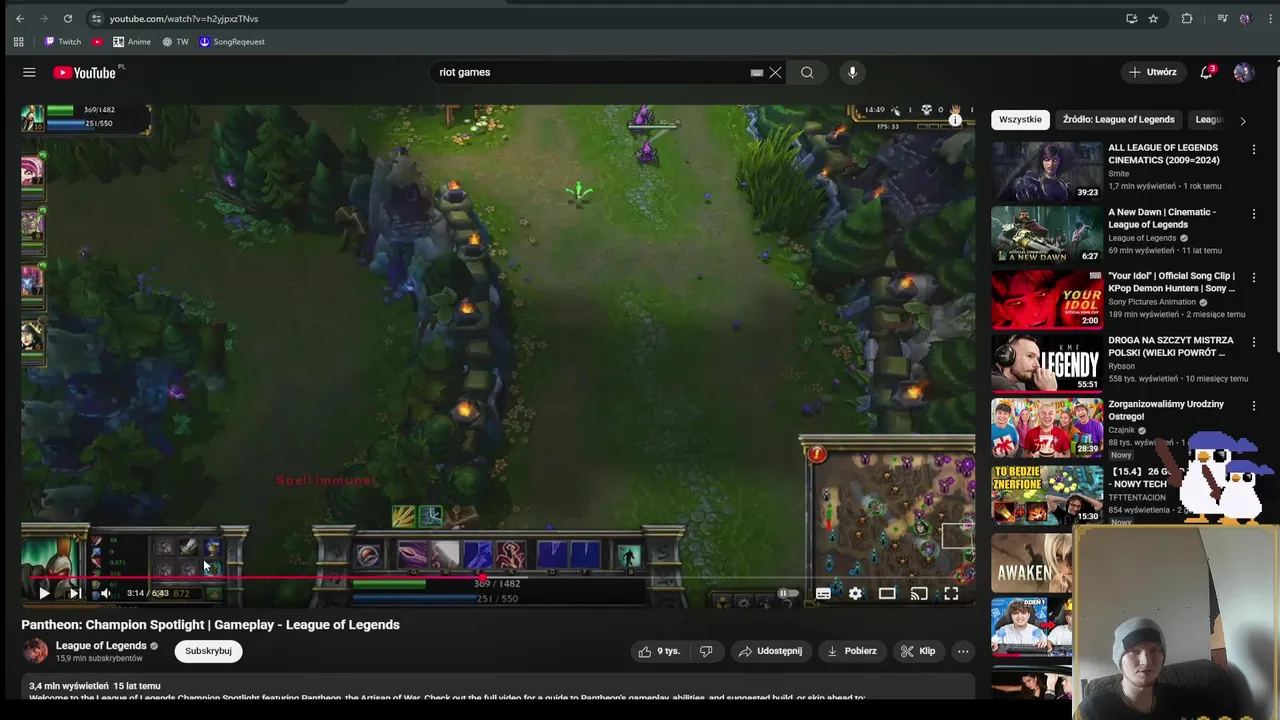Open the YouTube hamburger guide menu
This screenshot has width=1280, height=720.
(29, 72)
